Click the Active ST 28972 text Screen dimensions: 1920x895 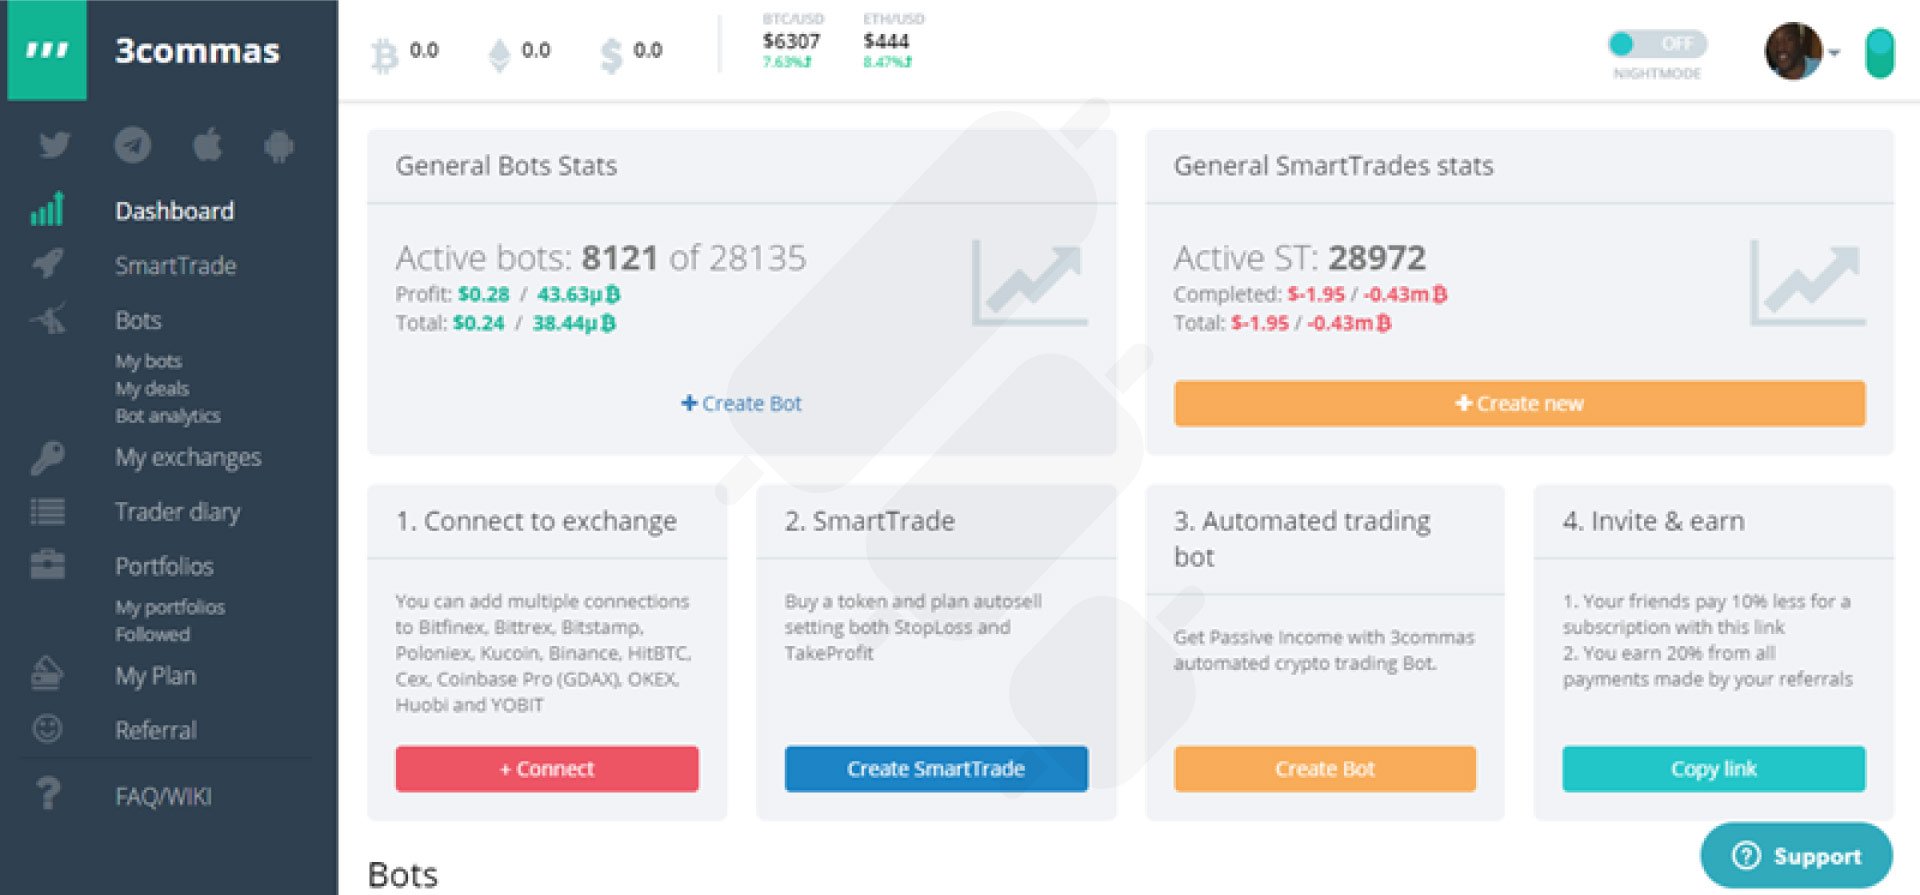(x=1299, y=258)
